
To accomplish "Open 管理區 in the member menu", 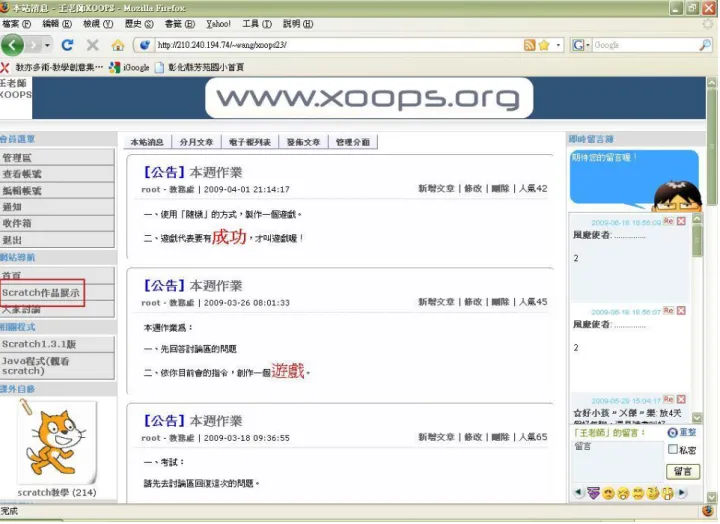I will (x=57, y=158).
